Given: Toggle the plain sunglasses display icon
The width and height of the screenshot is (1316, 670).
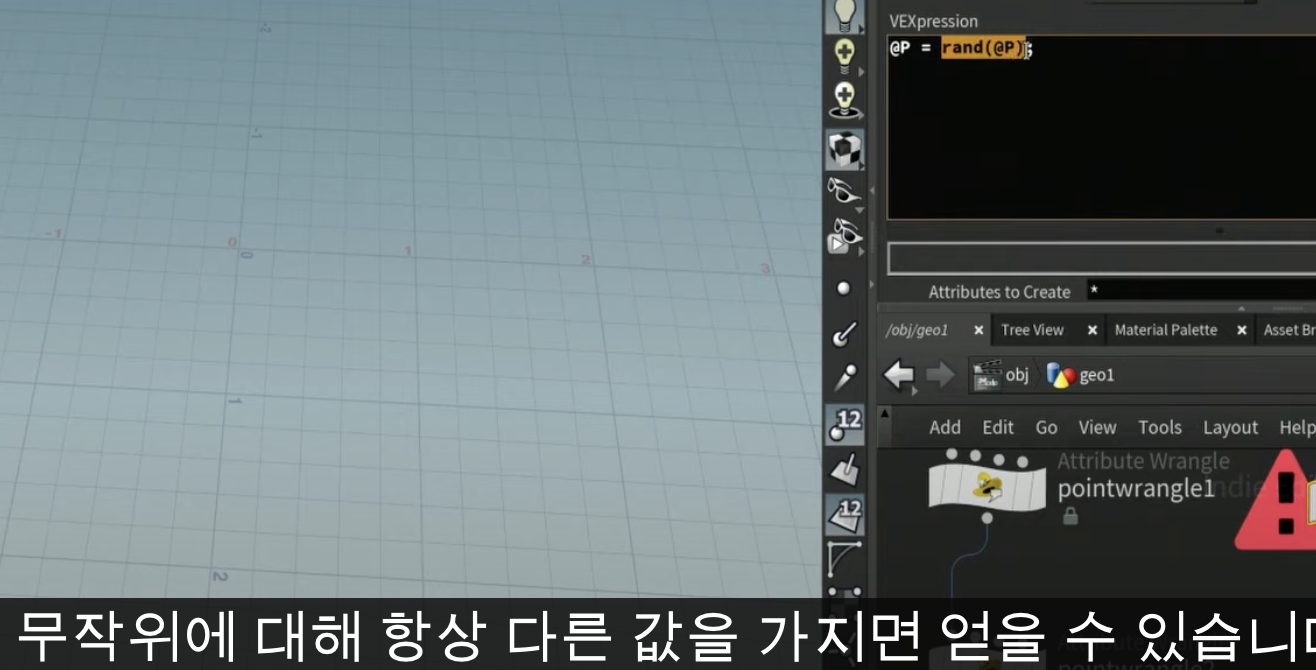Looking at the screenshot, I should [x=845, y=190].
